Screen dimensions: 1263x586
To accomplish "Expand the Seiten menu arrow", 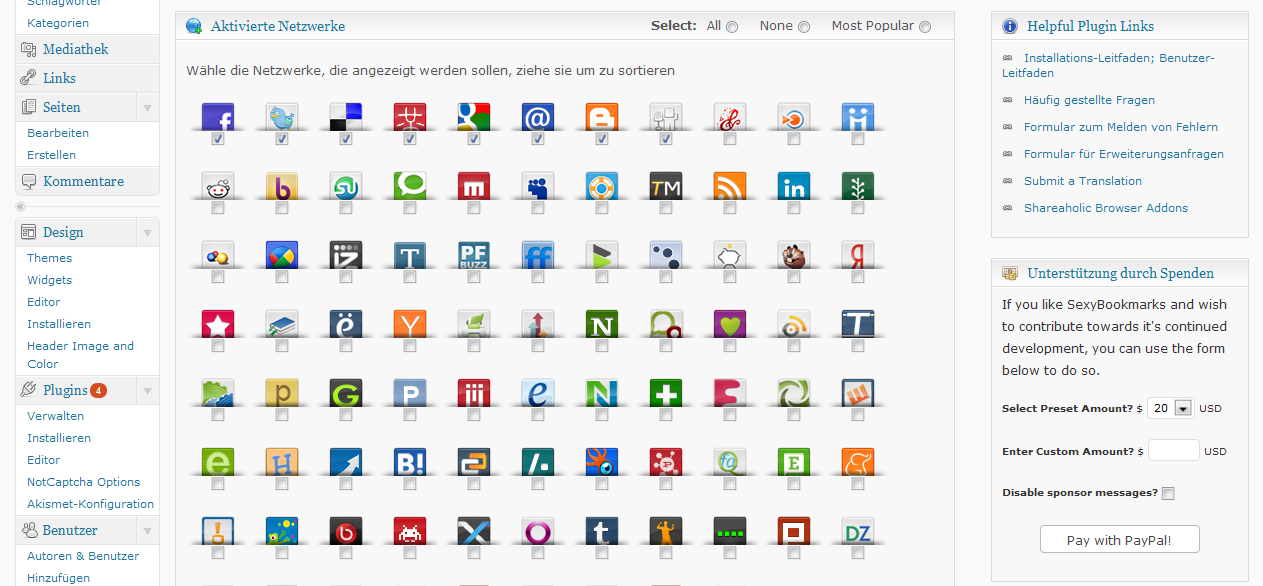I will 147,107.
